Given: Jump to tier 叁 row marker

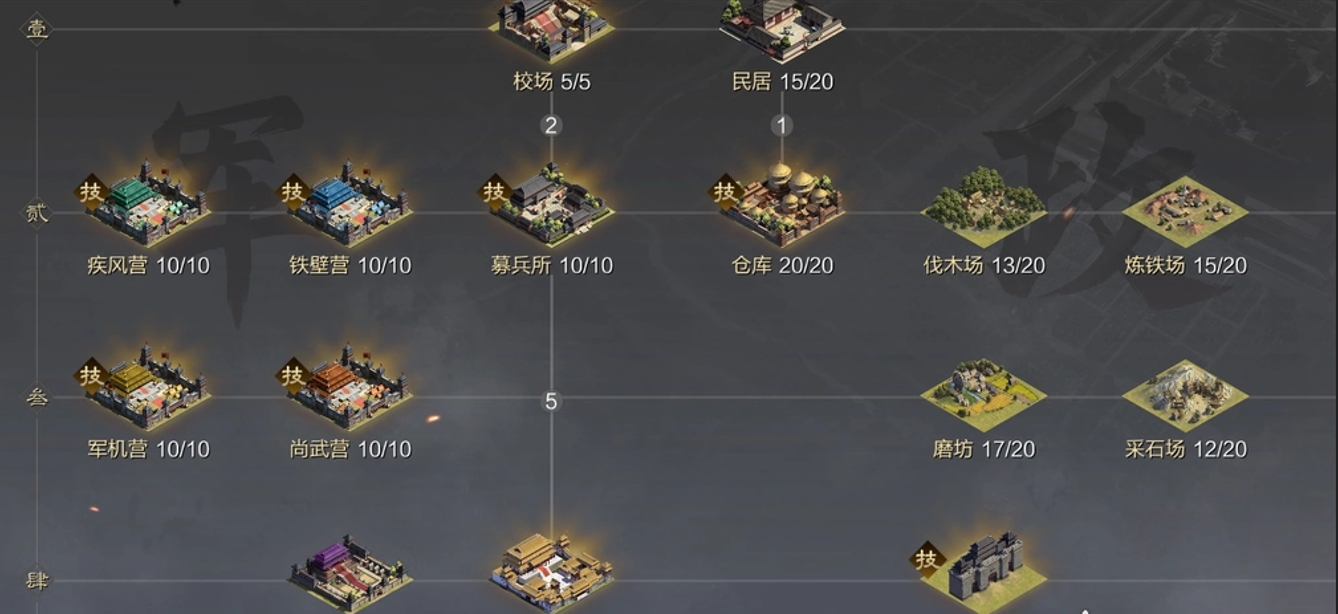Looking at the screenshot, I should (36, 397).
